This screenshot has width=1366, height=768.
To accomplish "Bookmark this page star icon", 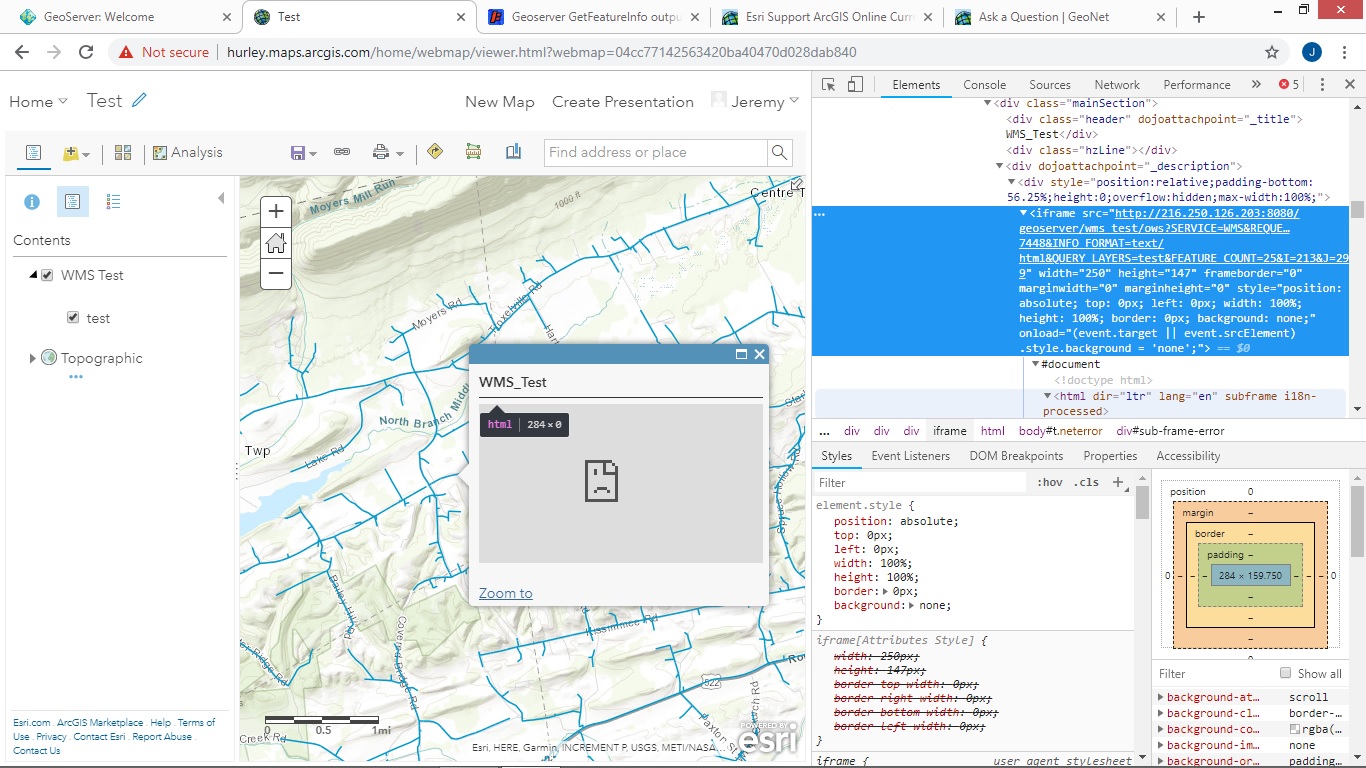I will (x=1272, y=52).
